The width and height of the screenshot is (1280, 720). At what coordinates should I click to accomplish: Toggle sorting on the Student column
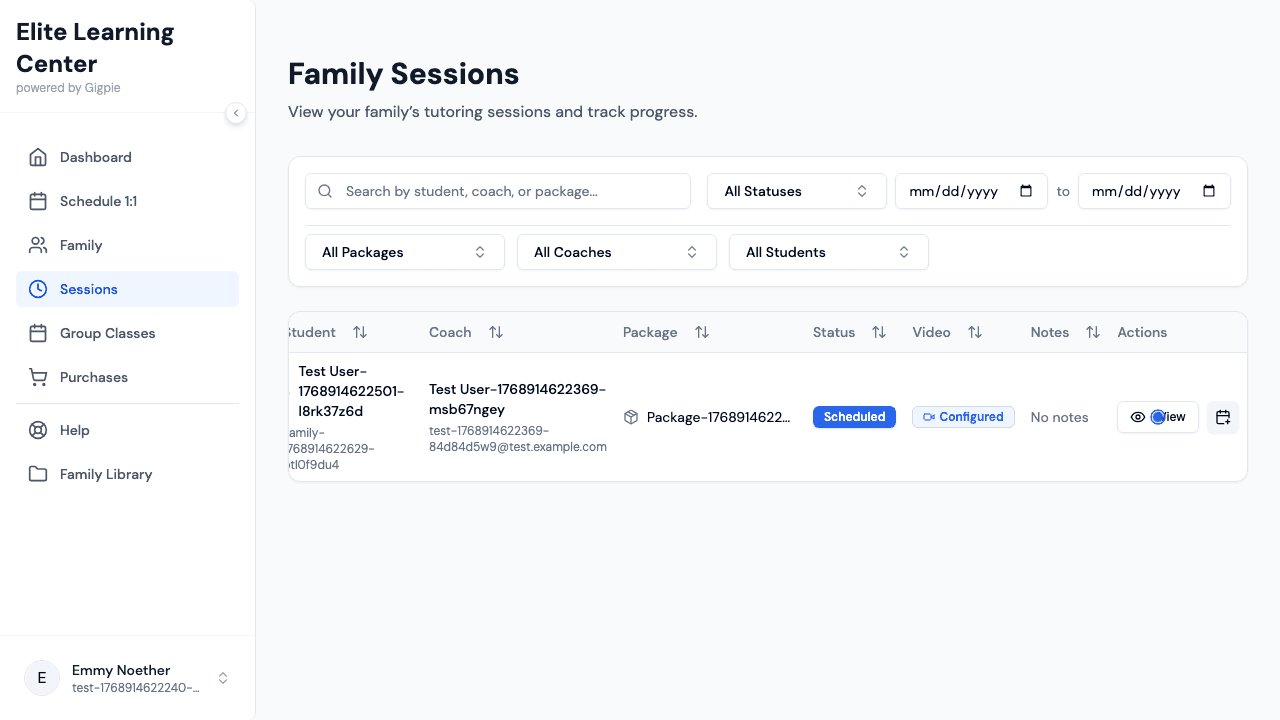pos(361,332)
